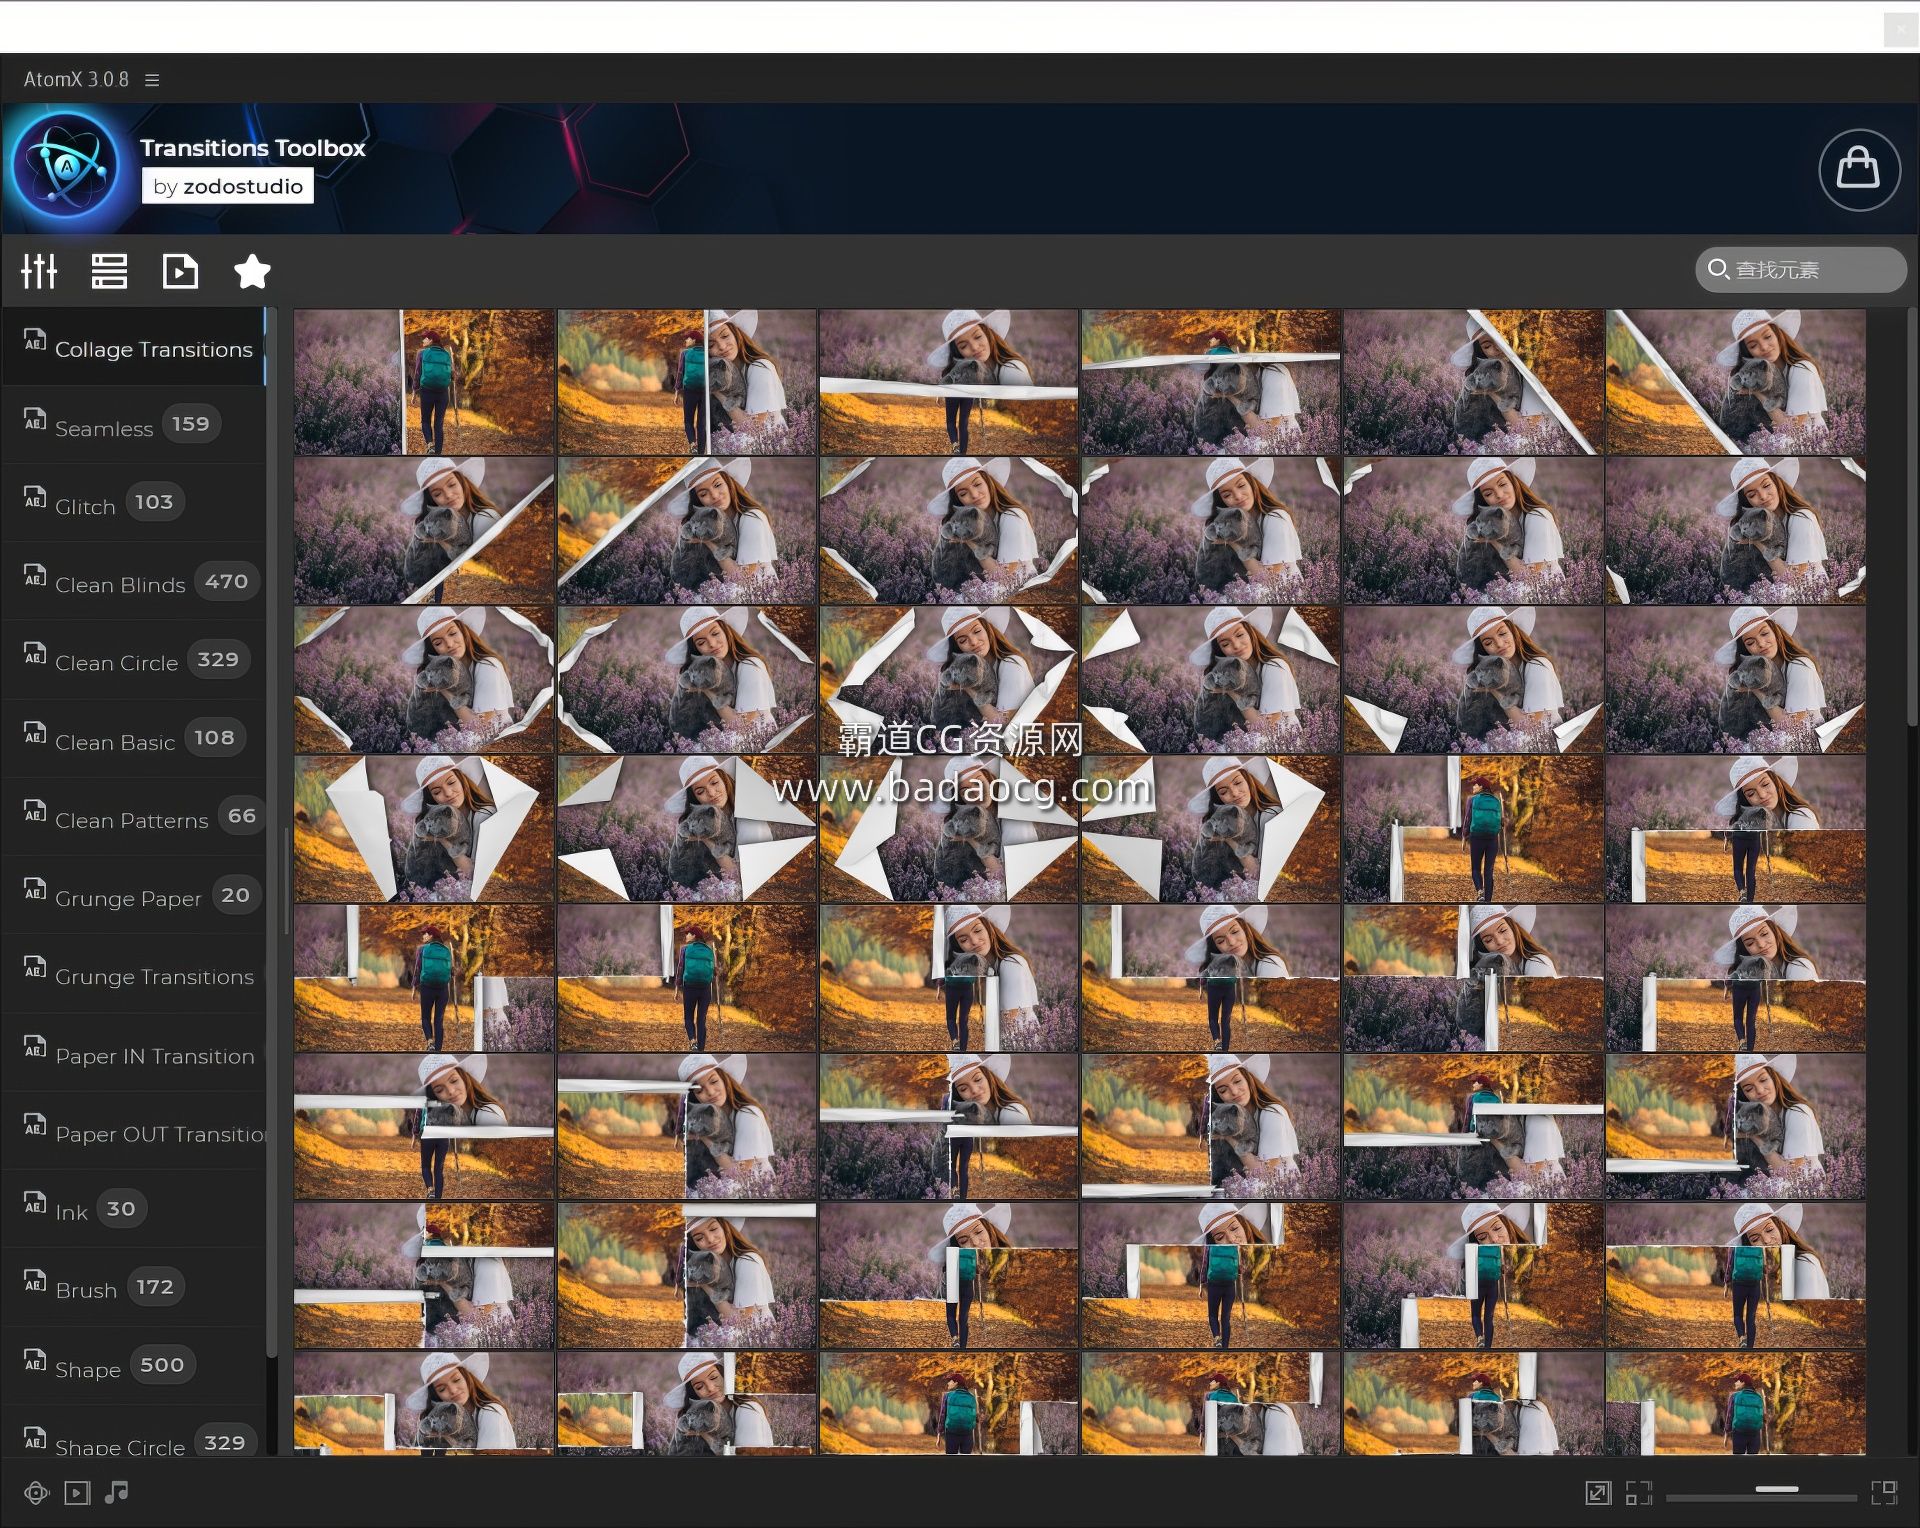Switch to the stacked list view icon
1920x1528 pixels.
pyautogui.click(x=109, y=271)
